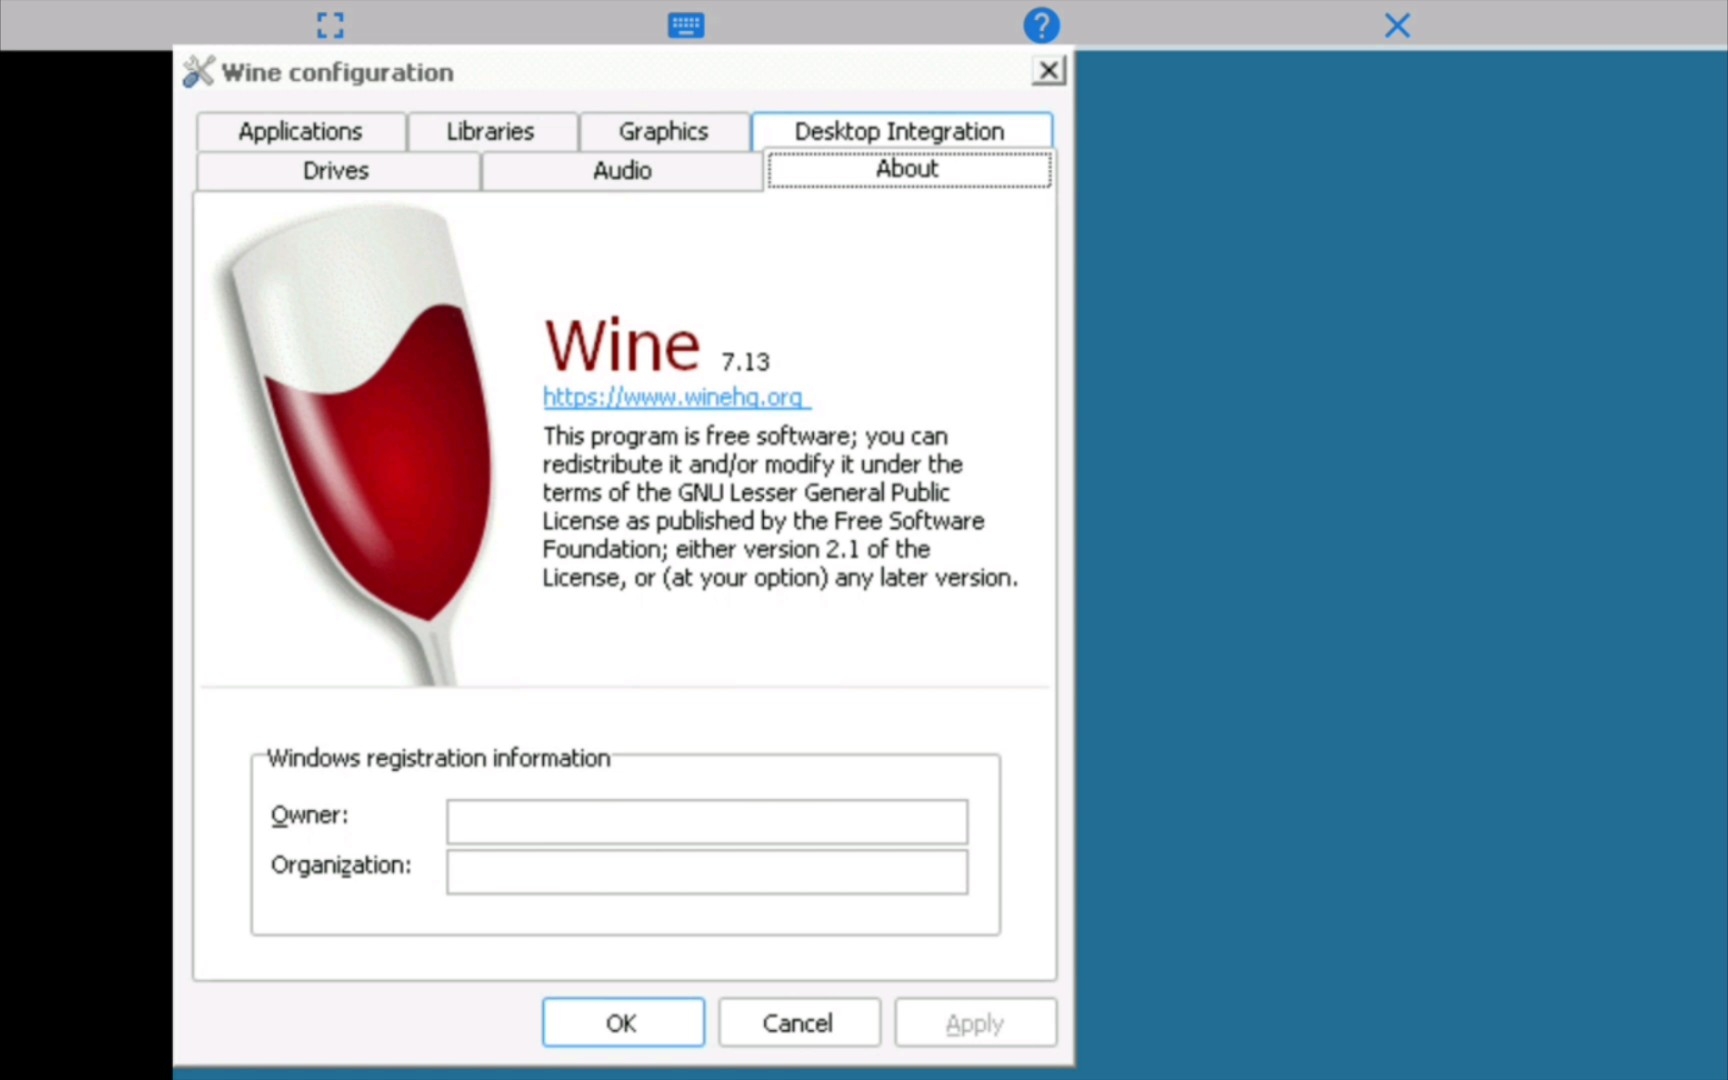This screenshot has width=1728, height=1080.
Task: Open the Graphics tab
Action: coord(663,131)
